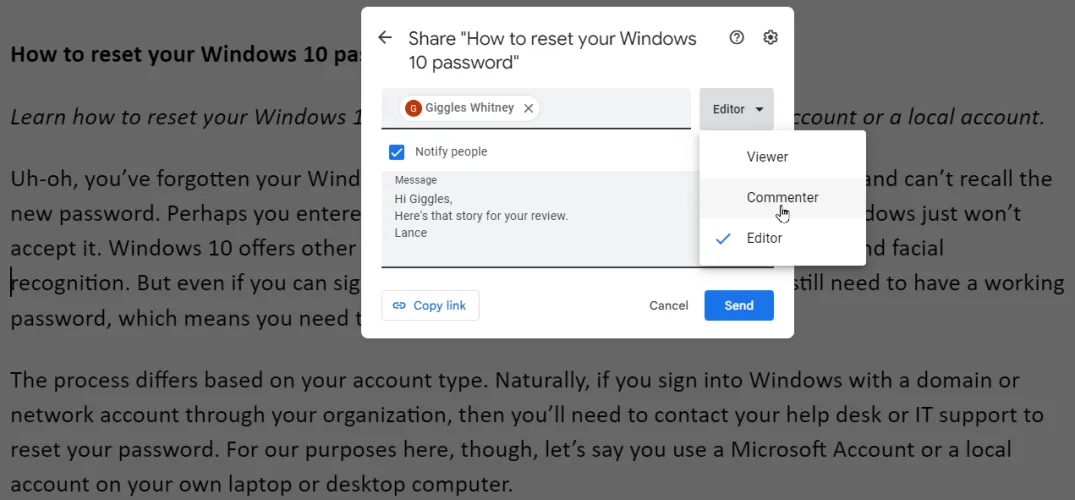The height and width of the screenshot is (500, 1075).
Task: Click the Giggles Whitney name chip
Action: point(469,108)
